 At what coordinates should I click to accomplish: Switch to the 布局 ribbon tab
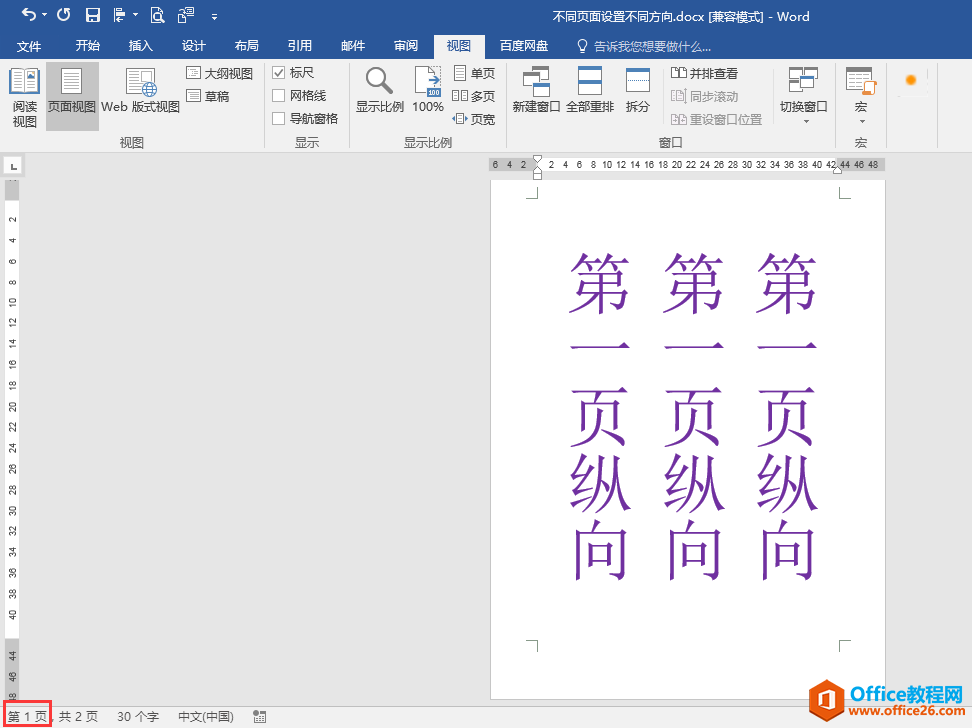(x=246, y=46)
